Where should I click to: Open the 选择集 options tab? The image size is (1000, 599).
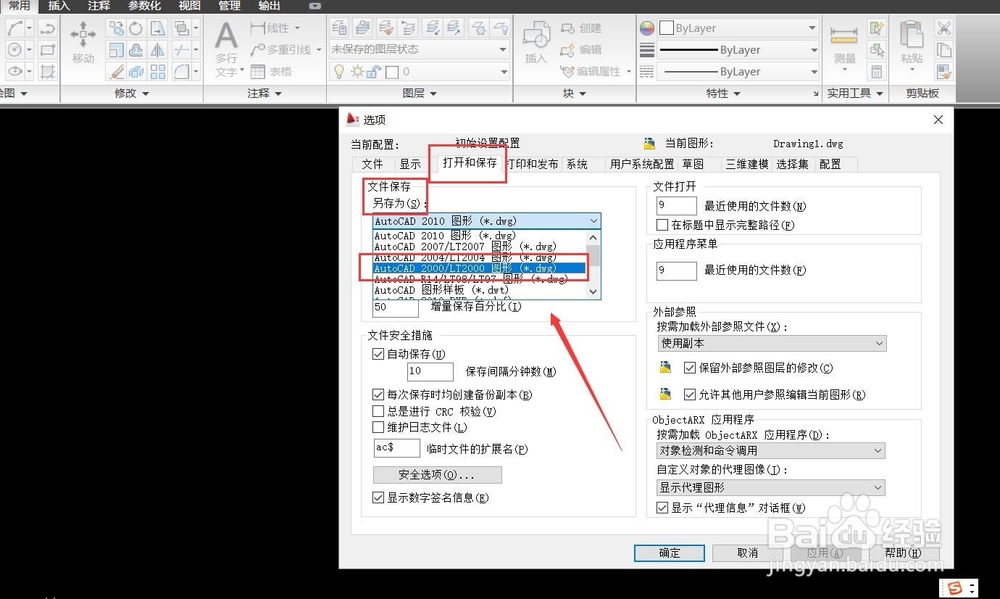(x=792, y=164)
